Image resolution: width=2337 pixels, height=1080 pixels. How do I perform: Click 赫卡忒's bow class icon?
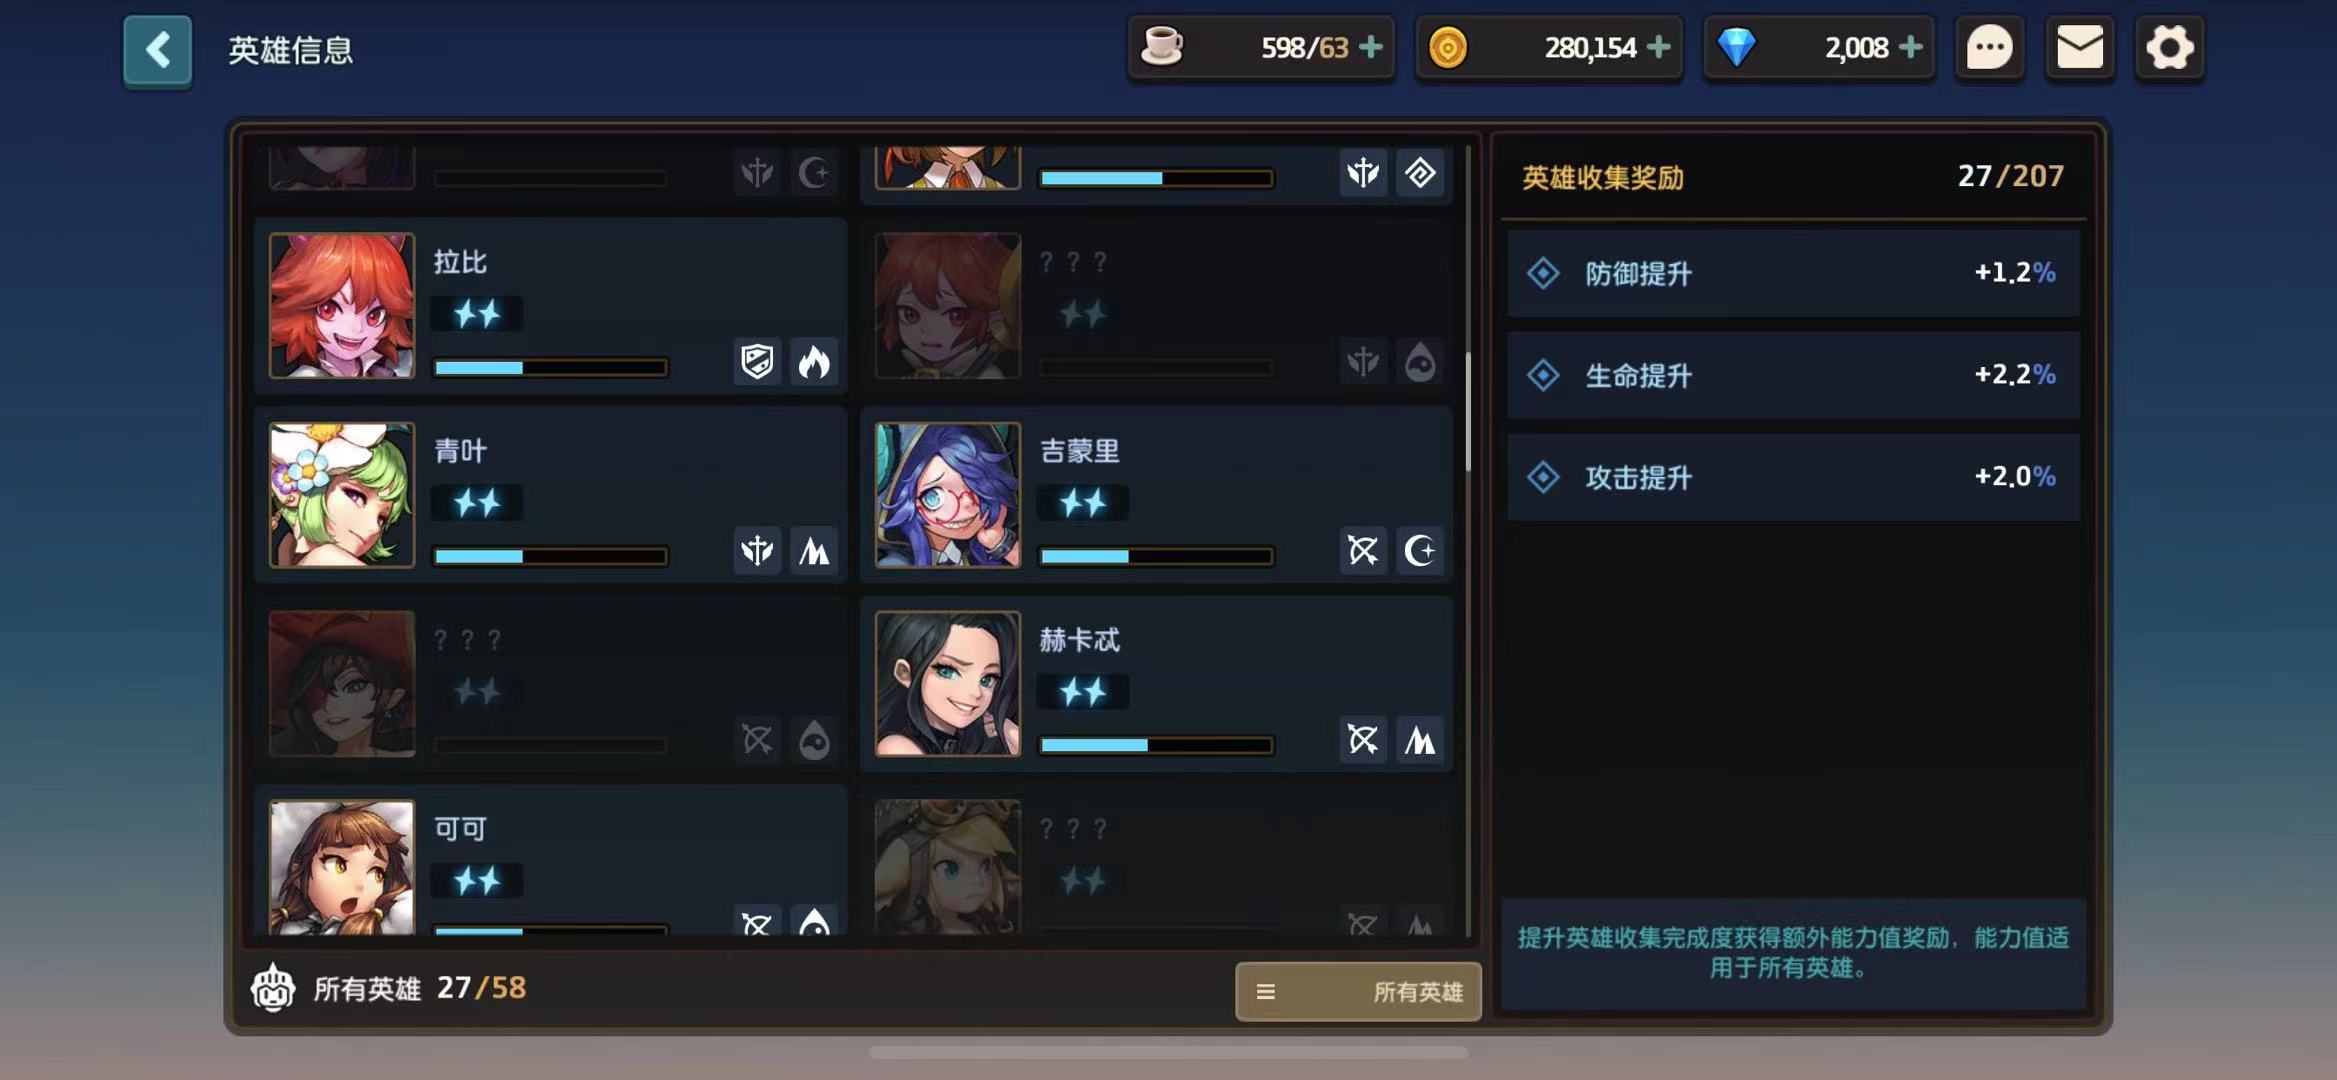coord(1363,739)
